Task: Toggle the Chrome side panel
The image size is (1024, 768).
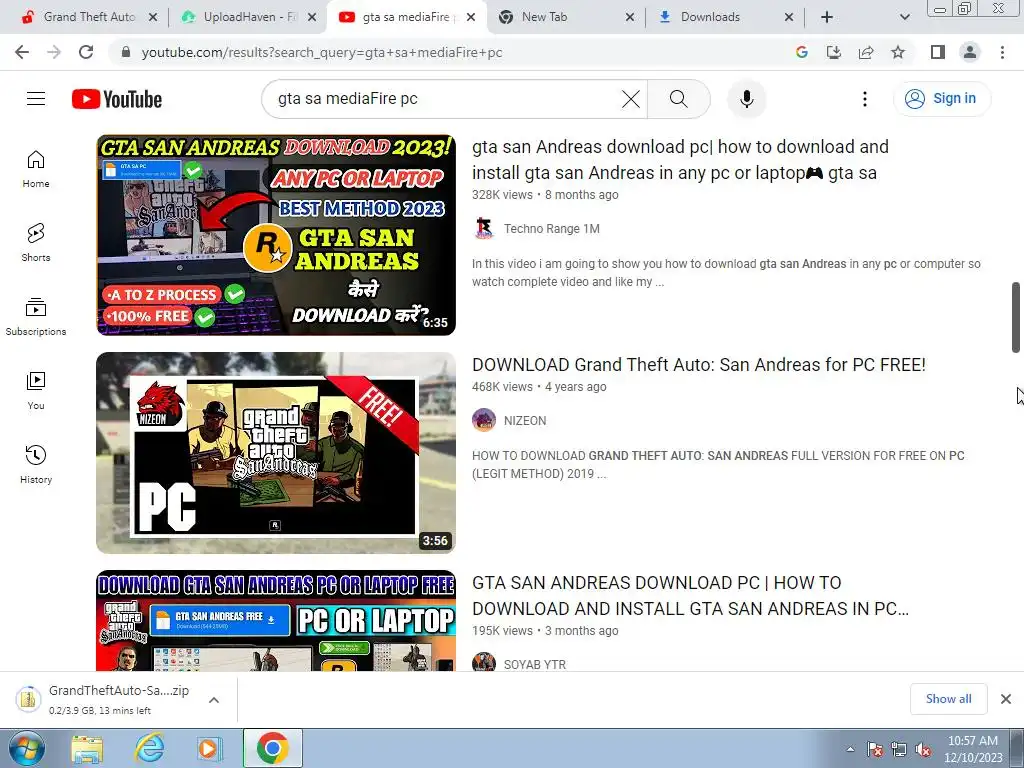Action: [x=938, y=52]
